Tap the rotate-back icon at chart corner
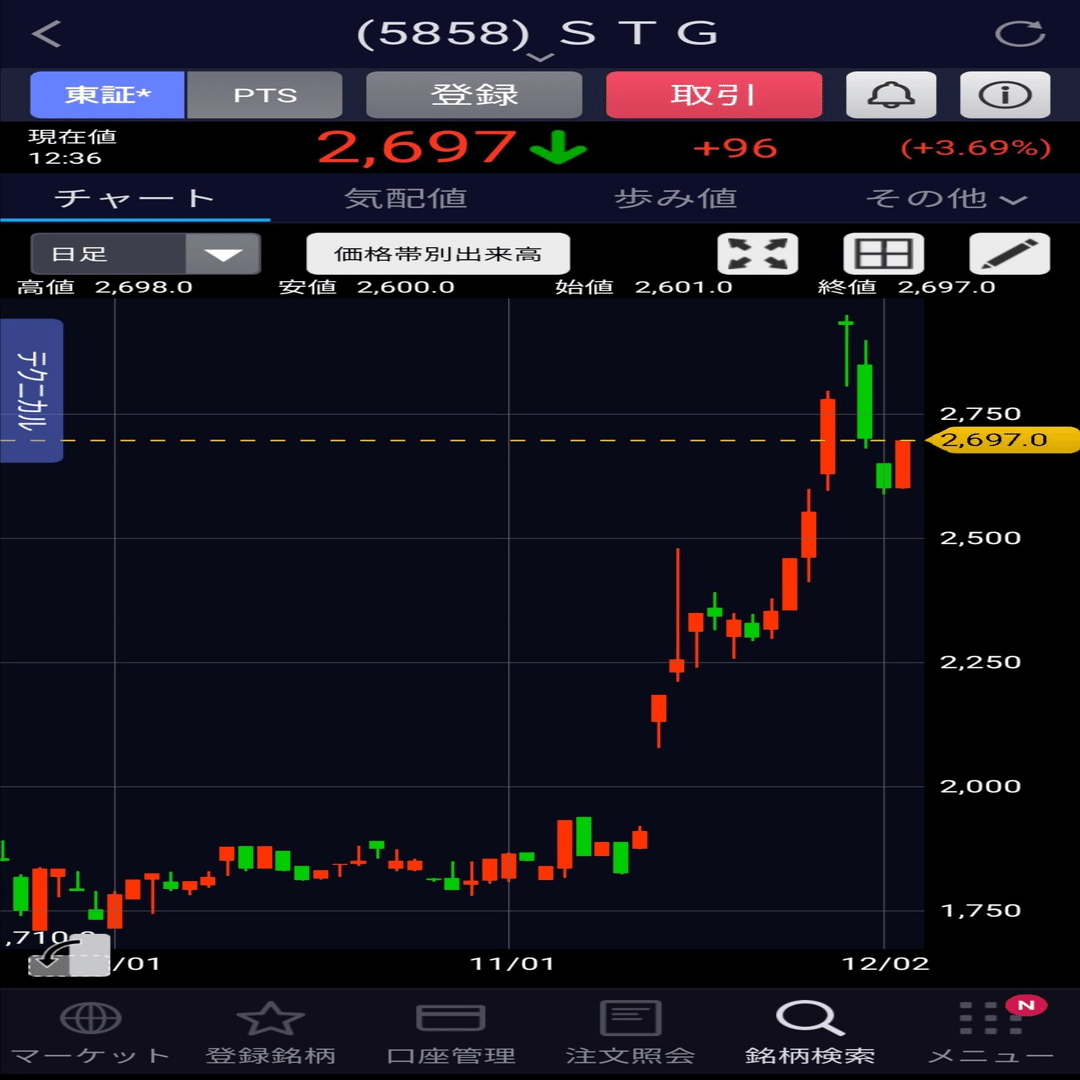 click(x=68, y=957)
